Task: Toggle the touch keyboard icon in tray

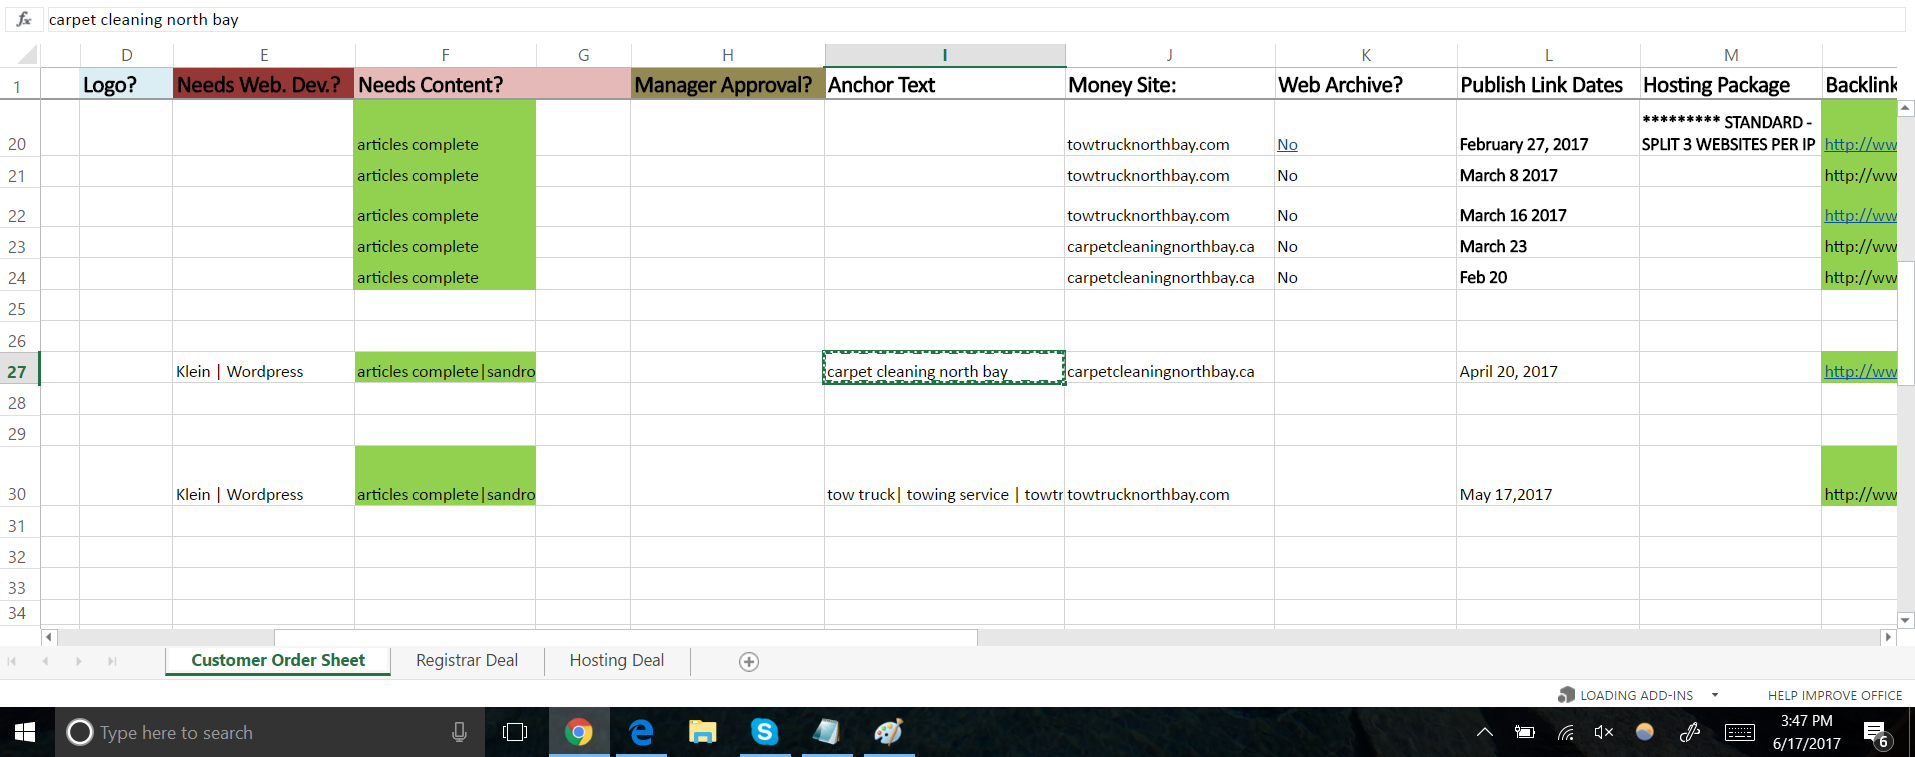Action: pyautogui.click(x=1739, y=732)
